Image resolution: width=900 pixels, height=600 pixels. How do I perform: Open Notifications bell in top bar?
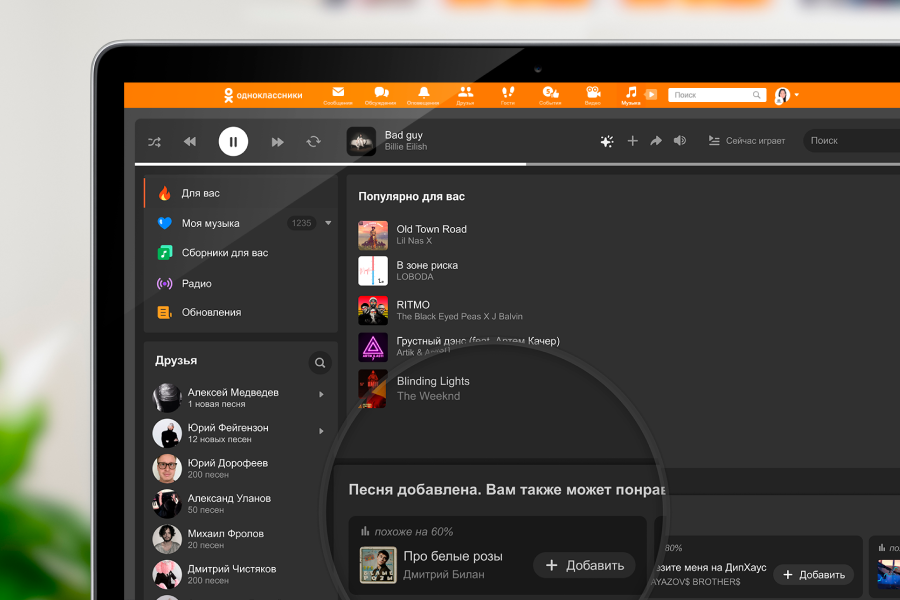(423, 94)
